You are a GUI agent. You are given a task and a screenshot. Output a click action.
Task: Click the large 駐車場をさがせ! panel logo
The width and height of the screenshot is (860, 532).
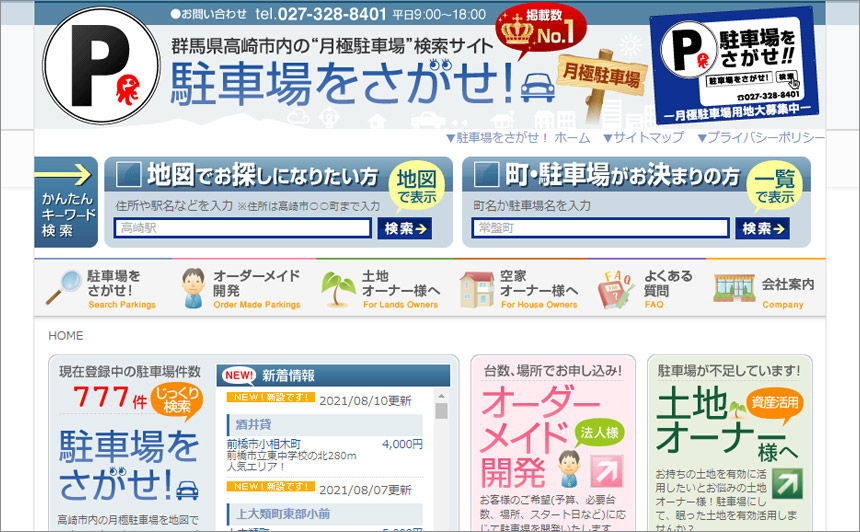(129, 465)
